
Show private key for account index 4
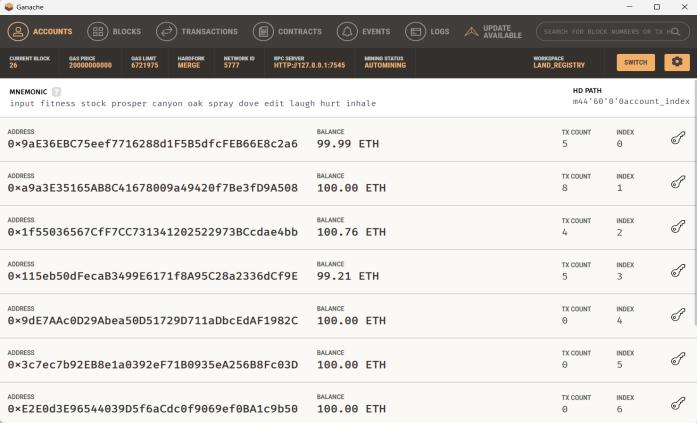tap(677, 315)
